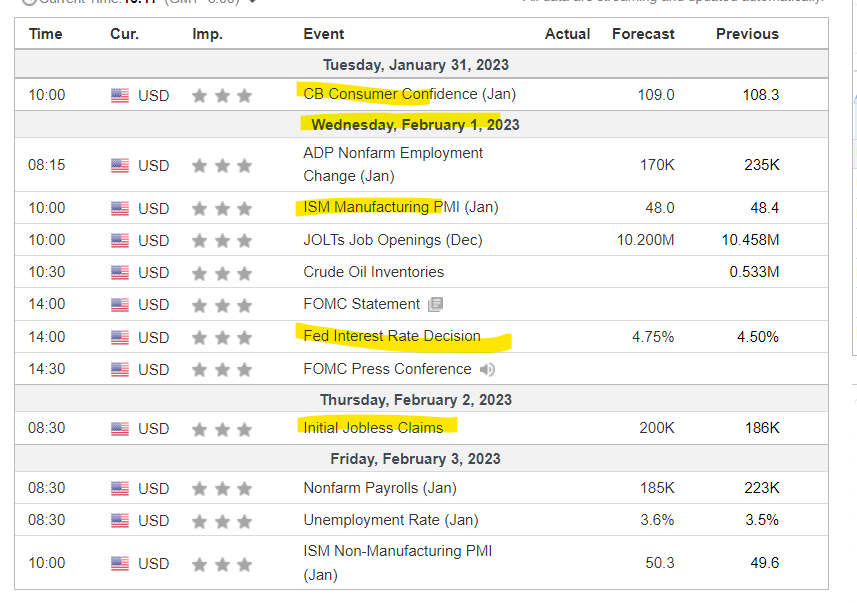Click the importance stars for Unemployment Rate

point(222,521)
